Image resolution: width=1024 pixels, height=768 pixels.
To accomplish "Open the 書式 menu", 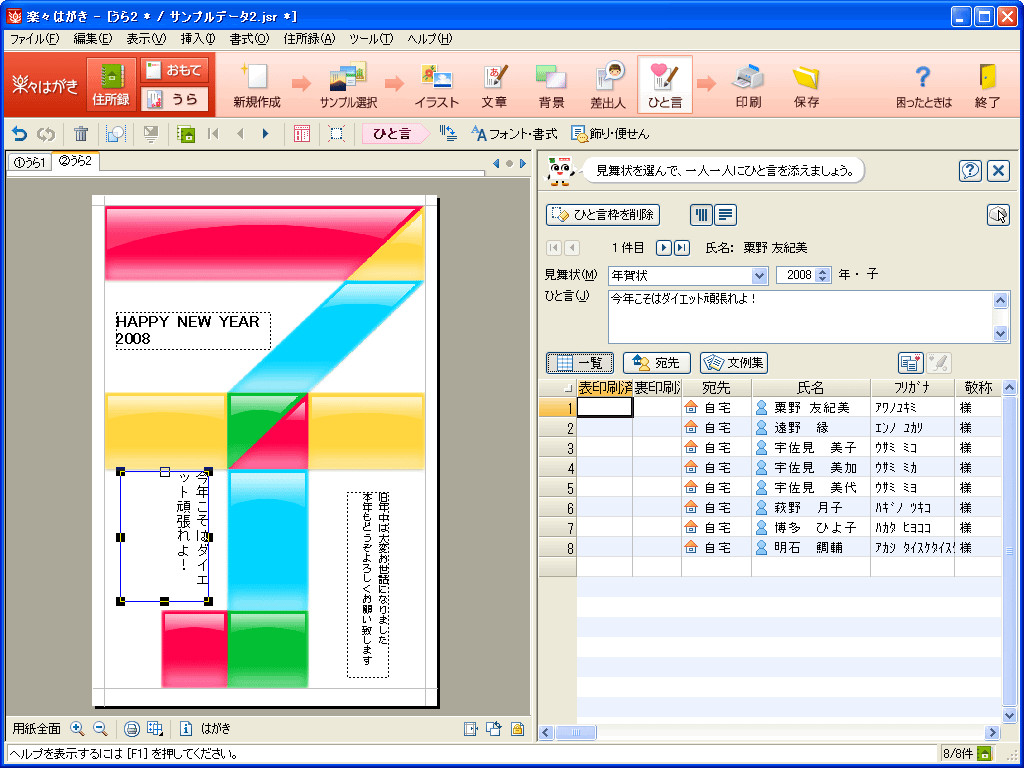I will (249, 39).
